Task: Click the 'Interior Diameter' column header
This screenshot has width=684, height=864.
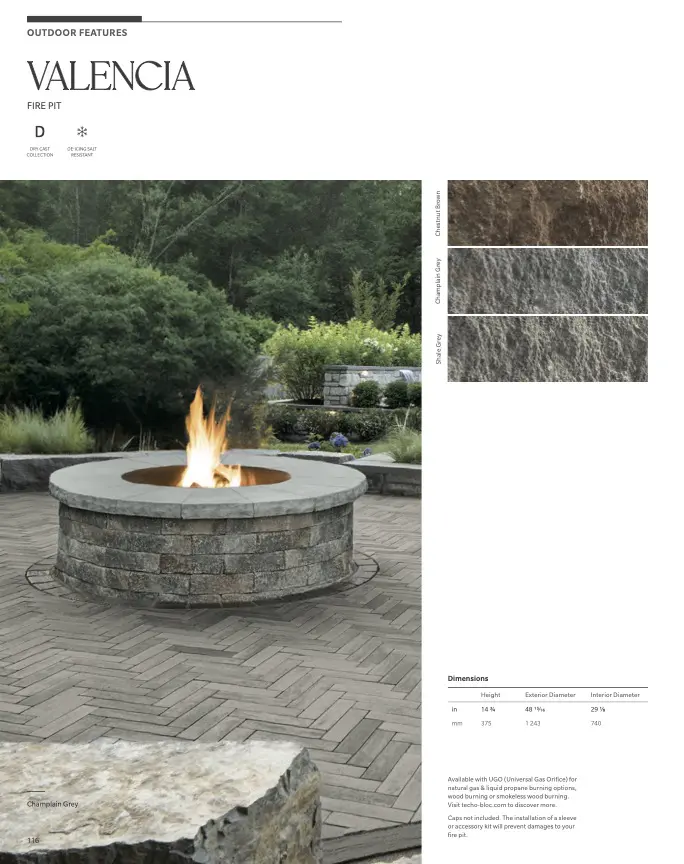Action: [x=615, y=695]
